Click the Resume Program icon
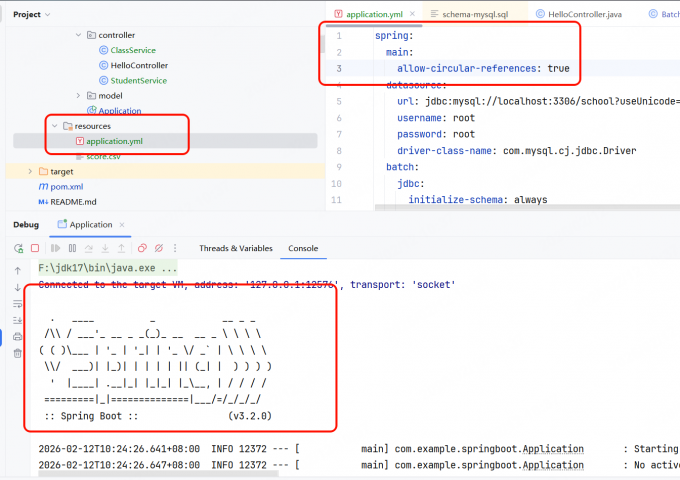 click(x=56, y=248)
